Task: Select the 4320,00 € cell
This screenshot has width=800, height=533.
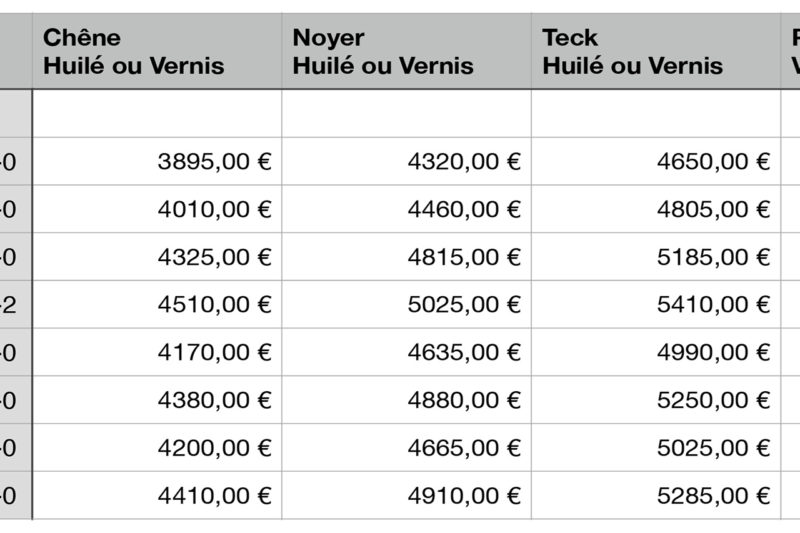Action: pos(464,162)
